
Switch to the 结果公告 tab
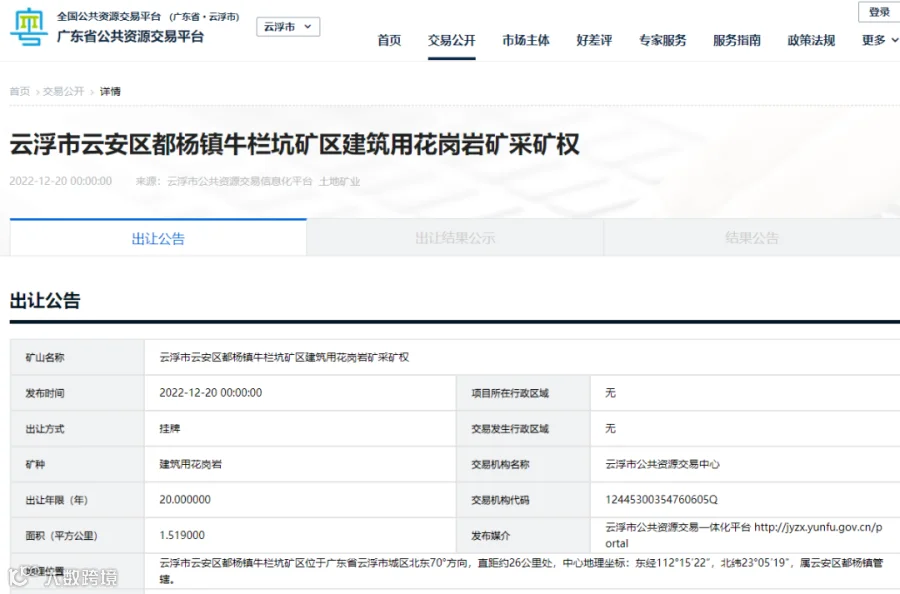click(x=752, y=238)
